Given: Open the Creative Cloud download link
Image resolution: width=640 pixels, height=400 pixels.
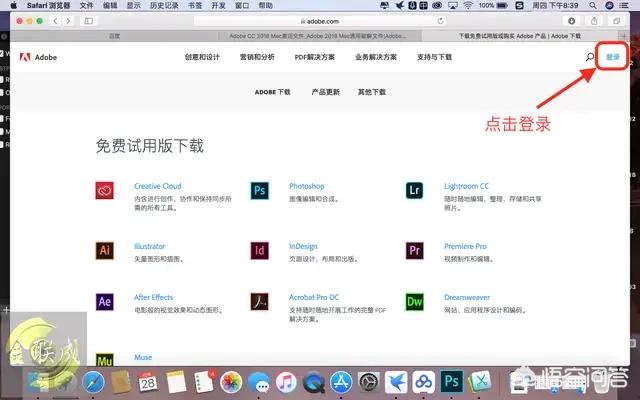Looking at the screenshot, I should tap(158, 186).
